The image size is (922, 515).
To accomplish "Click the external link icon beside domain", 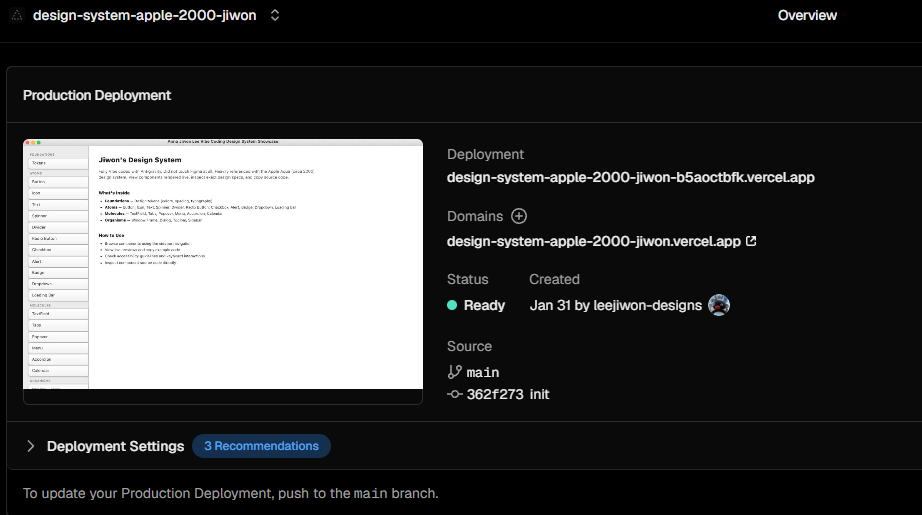I will [x=751, y=241].
